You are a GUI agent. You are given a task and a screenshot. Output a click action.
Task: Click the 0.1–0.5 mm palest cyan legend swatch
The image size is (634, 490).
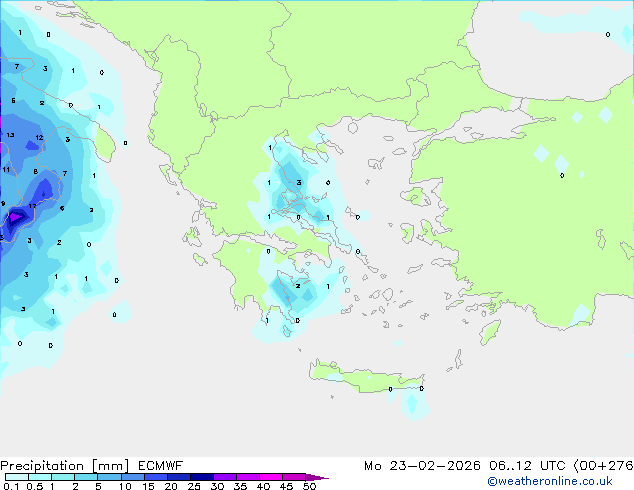17,477
